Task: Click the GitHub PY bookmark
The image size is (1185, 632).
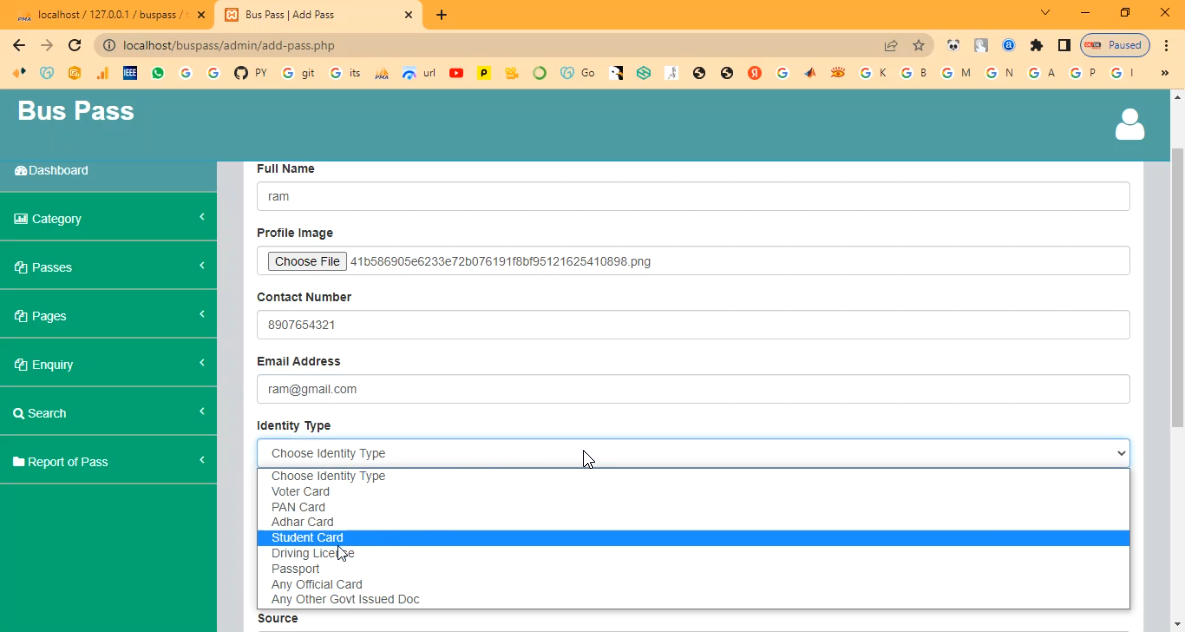Action: pyautogui.click(x=250, y=73)
